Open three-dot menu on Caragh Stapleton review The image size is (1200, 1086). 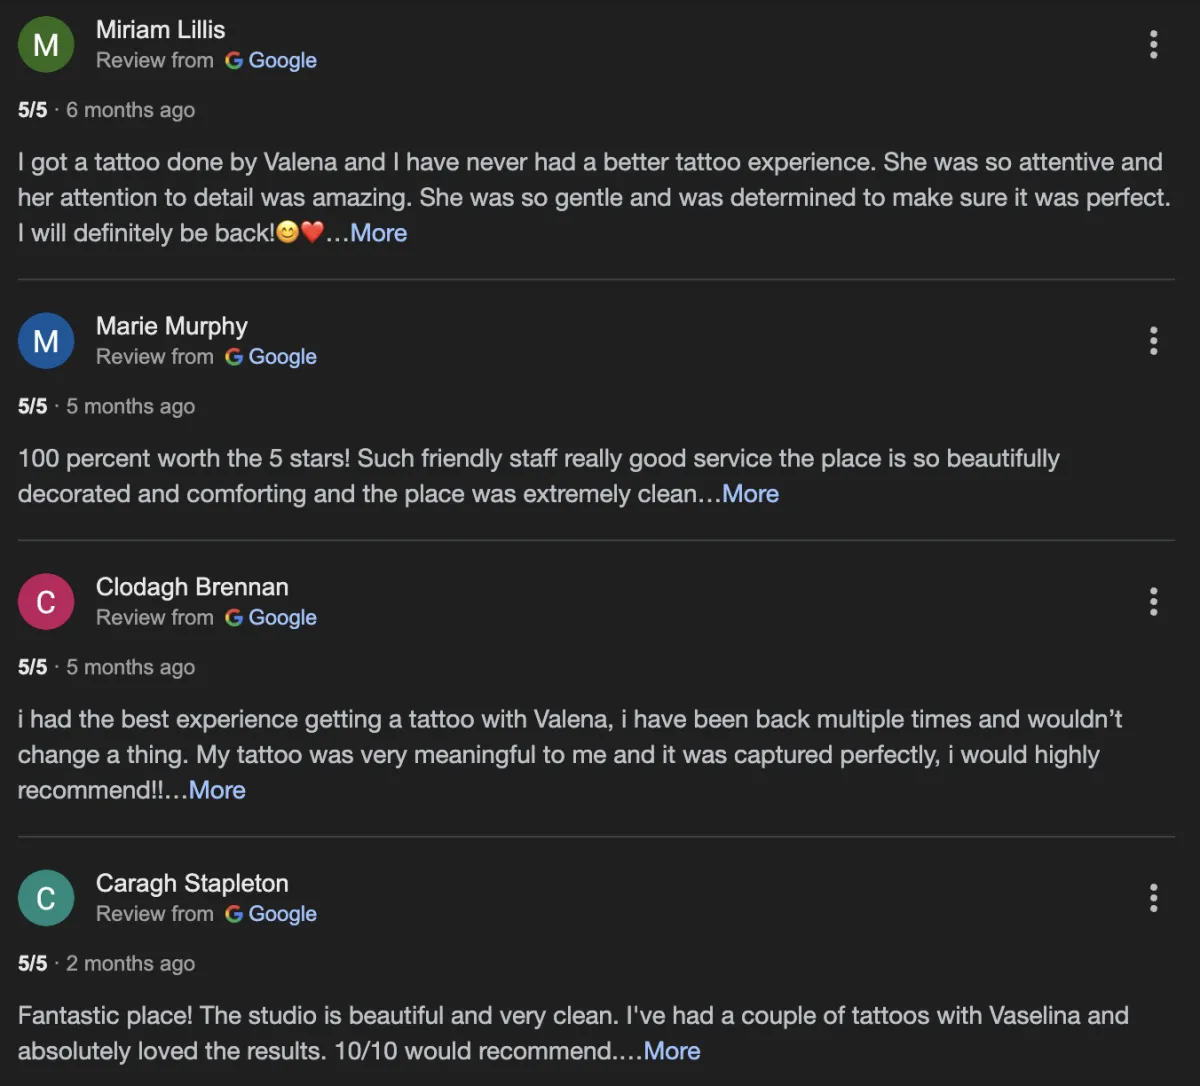1153,898
